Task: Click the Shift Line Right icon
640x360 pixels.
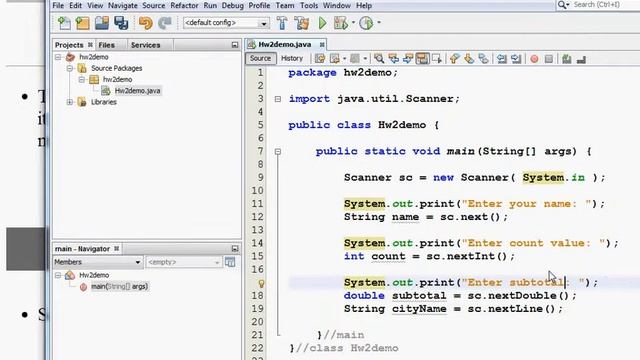Action: click(x=516, y=59)
